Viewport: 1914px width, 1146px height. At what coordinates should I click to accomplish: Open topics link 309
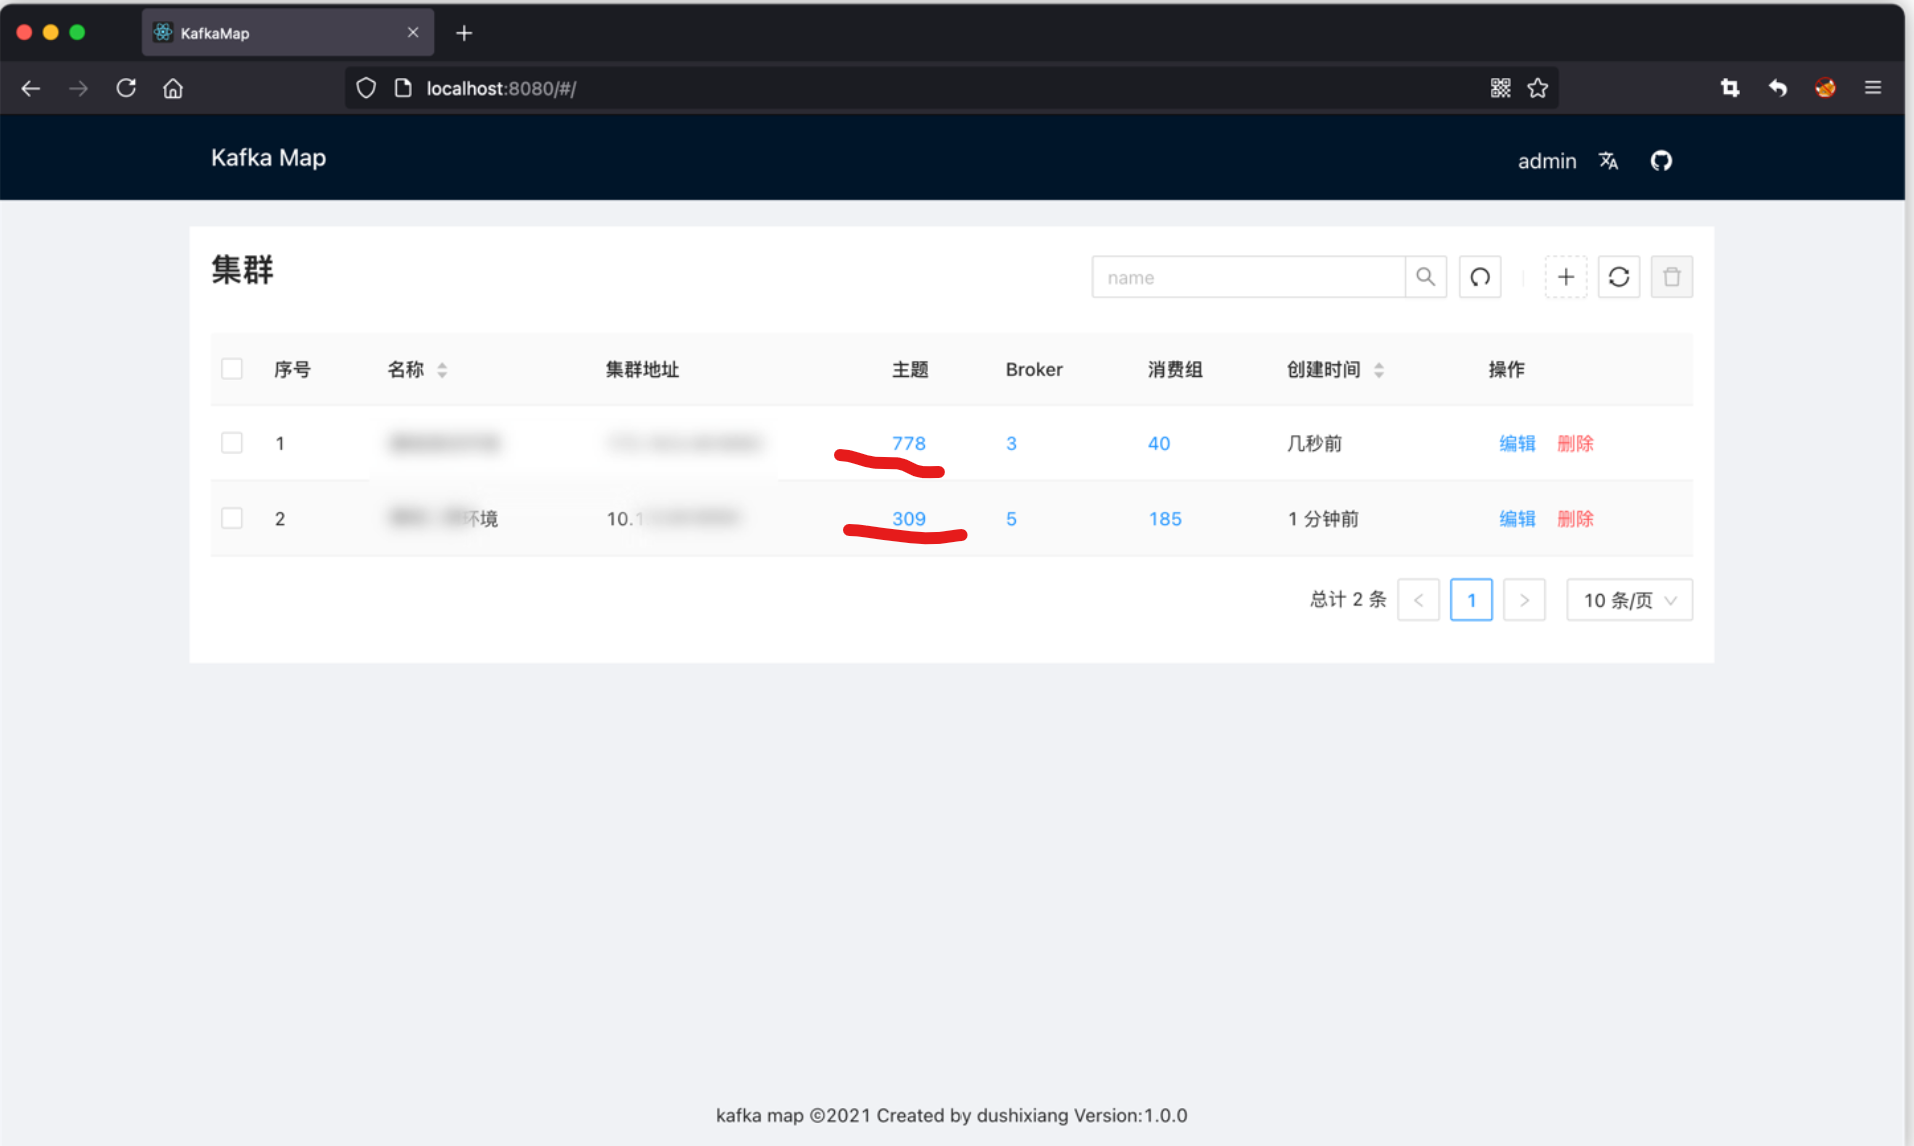909,519
